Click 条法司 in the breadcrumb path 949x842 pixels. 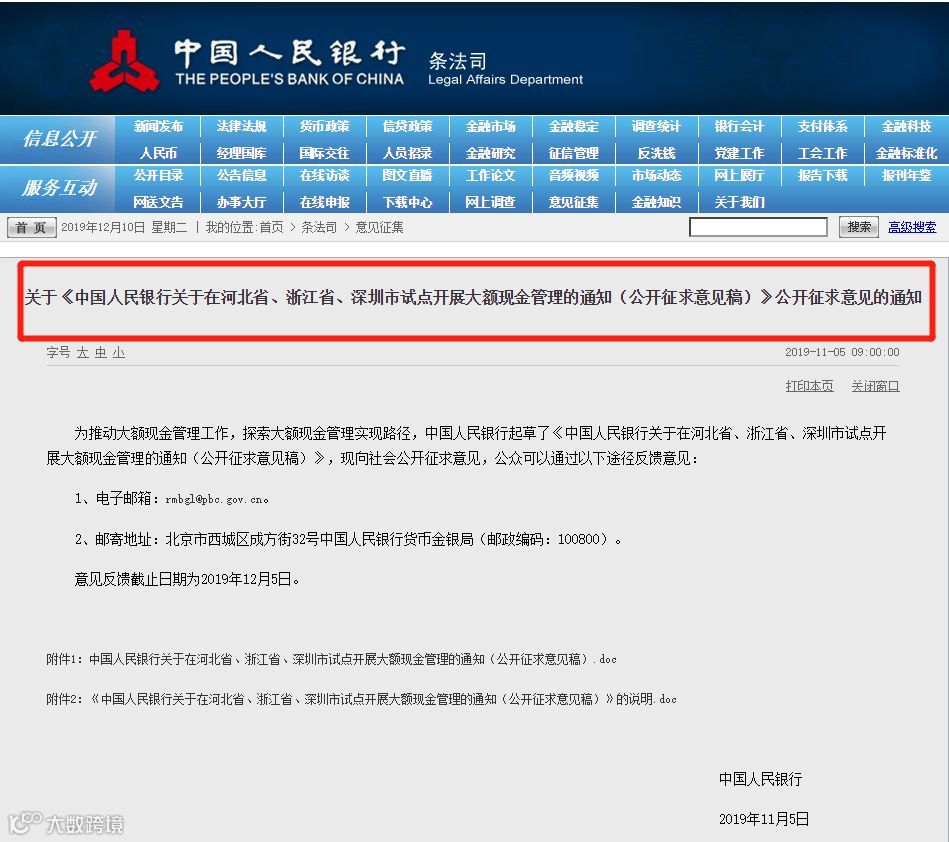tap(319, 228)
